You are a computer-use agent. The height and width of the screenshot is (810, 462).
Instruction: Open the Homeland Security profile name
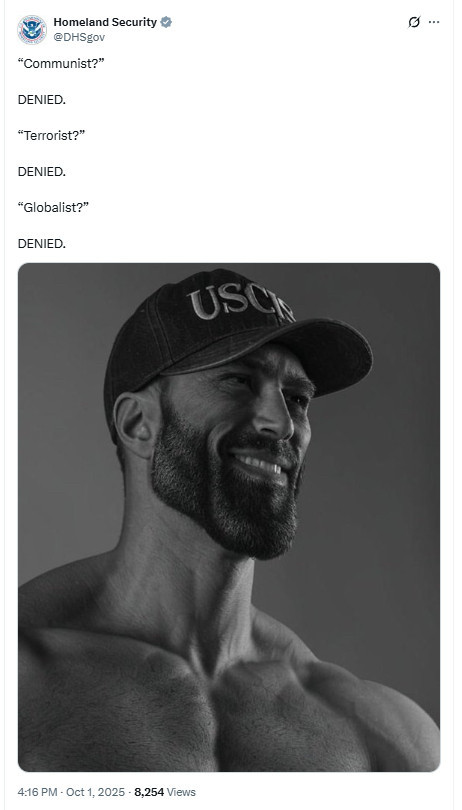point(105,22)
